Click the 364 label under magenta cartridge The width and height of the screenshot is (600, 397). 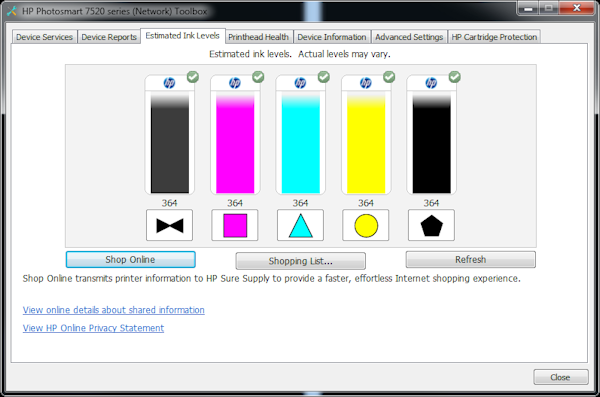click(x=235, y=203)
